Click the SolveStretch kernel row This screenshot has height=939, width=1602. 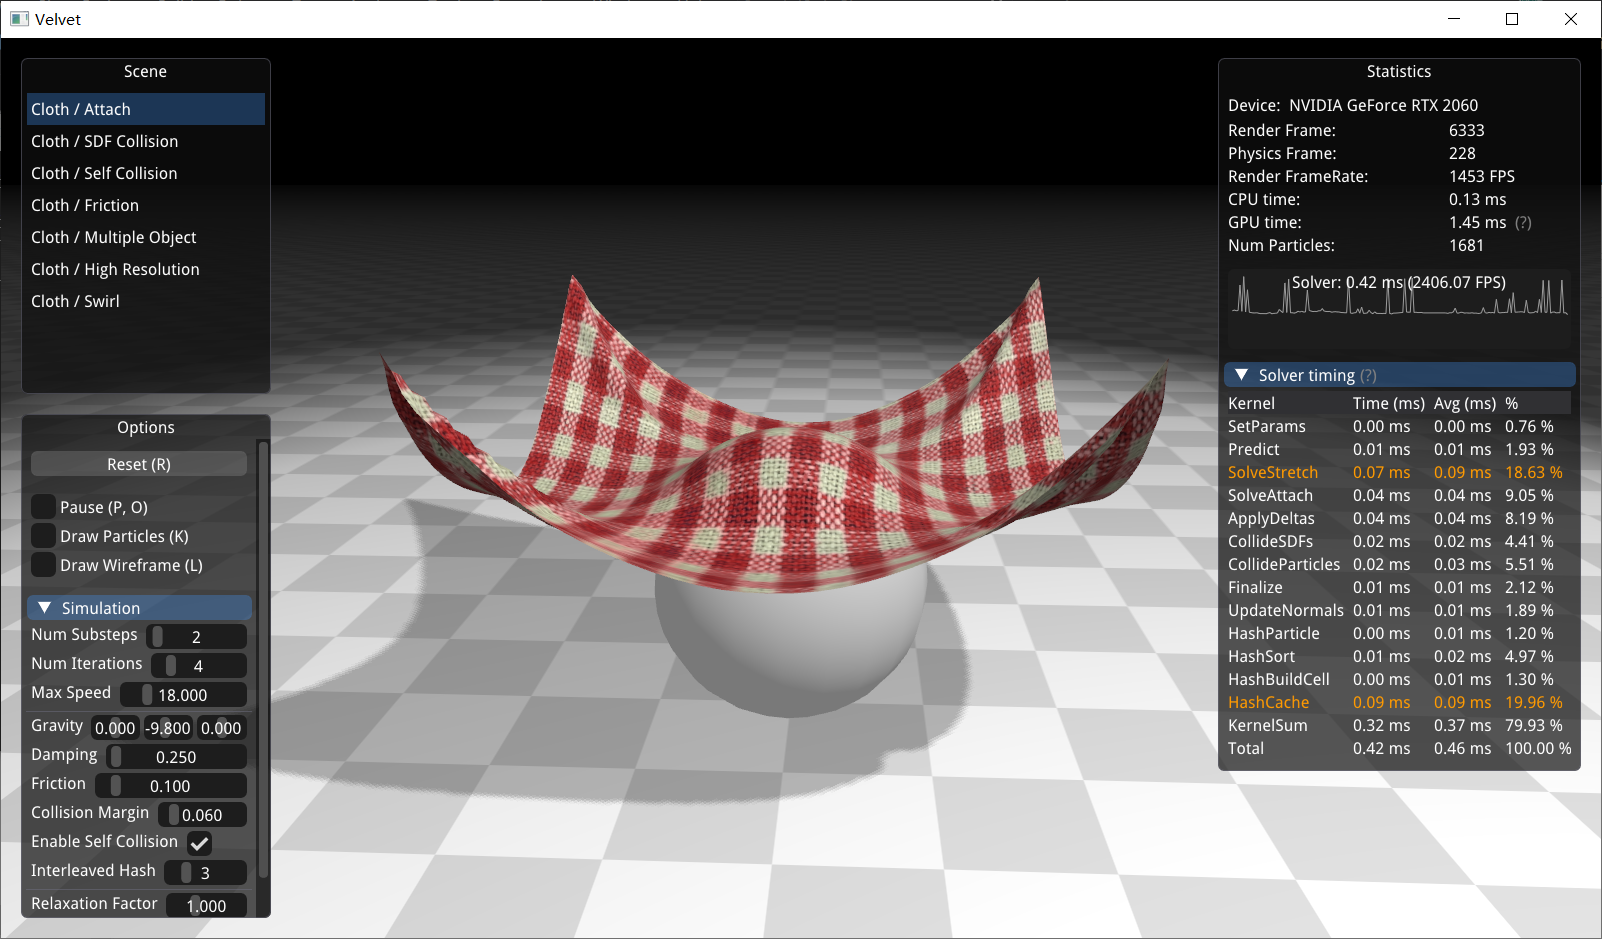1399,472
